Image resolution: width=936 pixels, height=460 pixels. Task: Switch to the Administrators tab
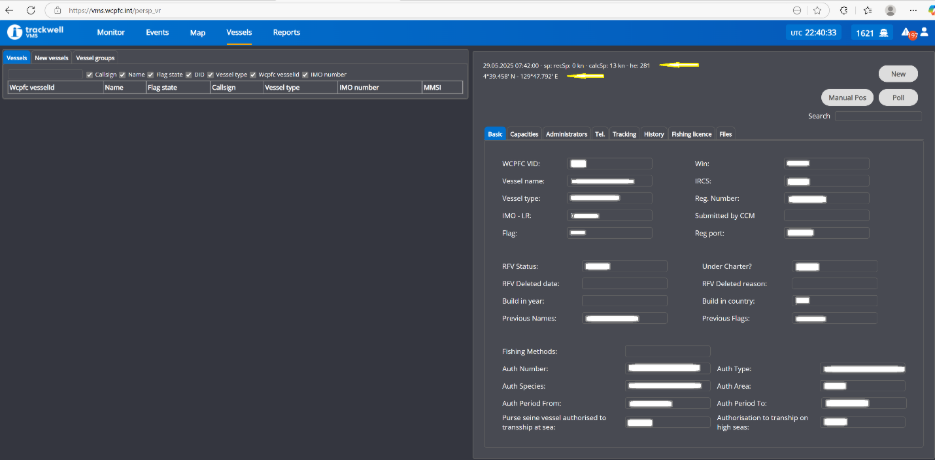tap(566, 134)
